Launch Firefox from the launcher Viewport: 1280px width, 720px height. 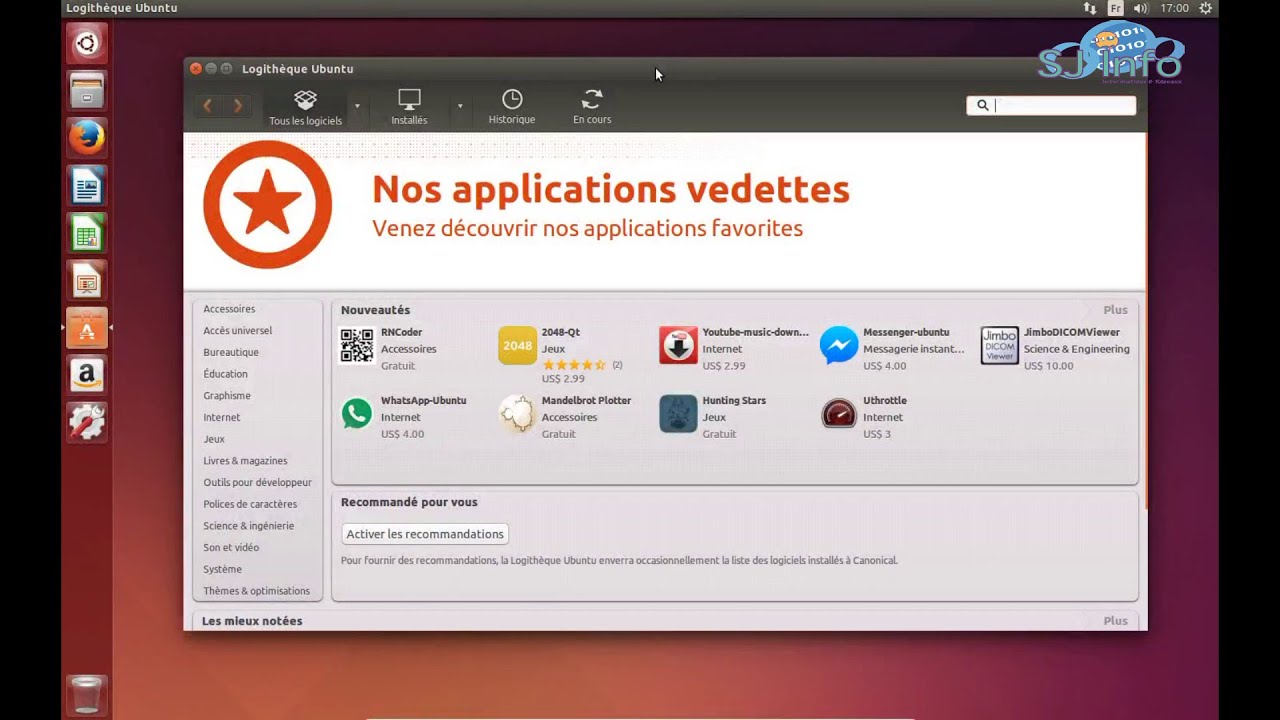(87, 137)
